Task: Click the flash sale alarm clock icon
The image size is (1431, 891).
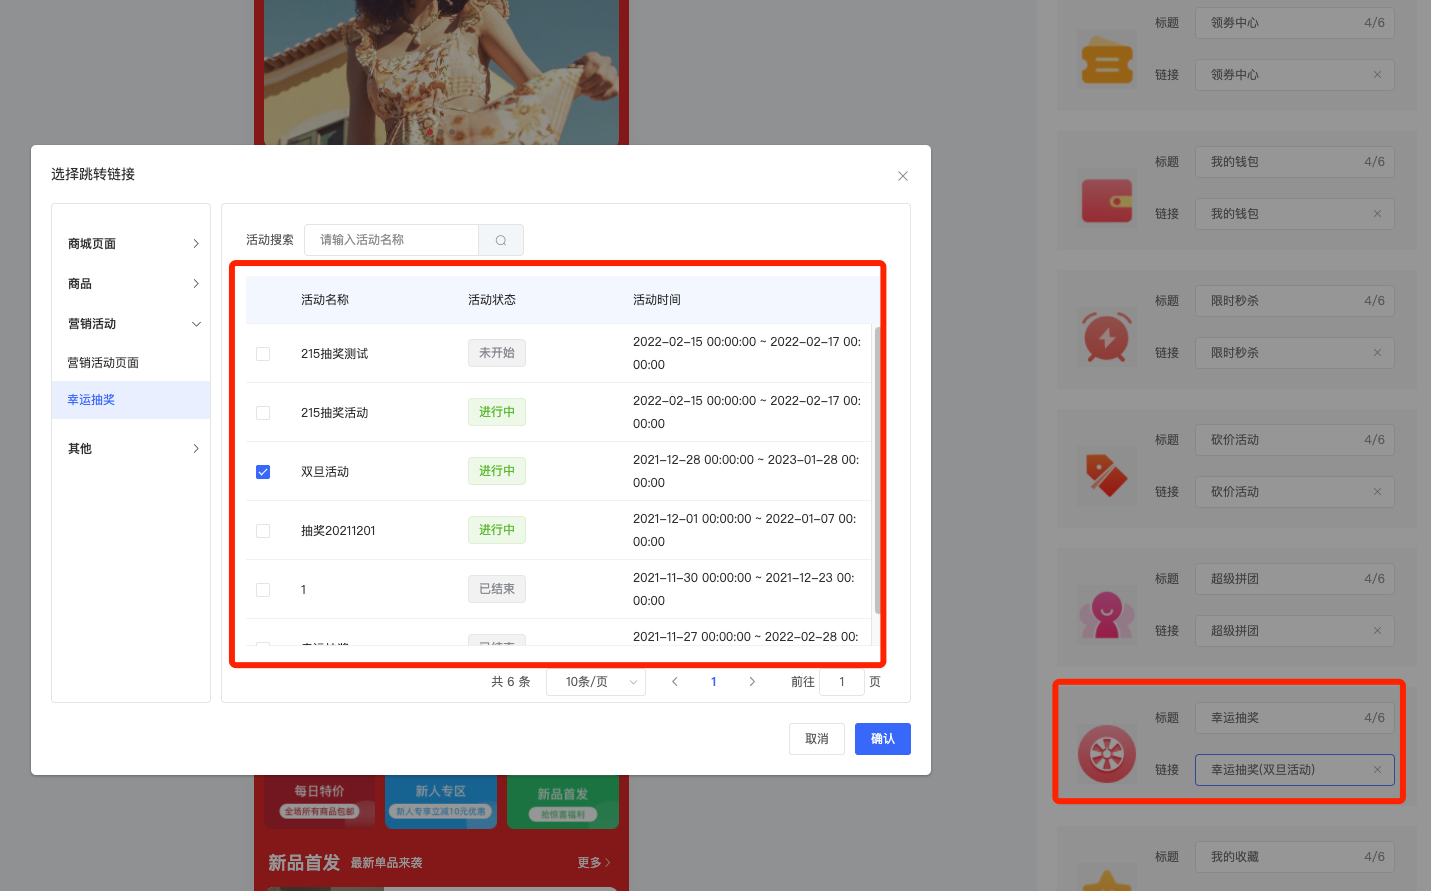Action: point(1106,338)
